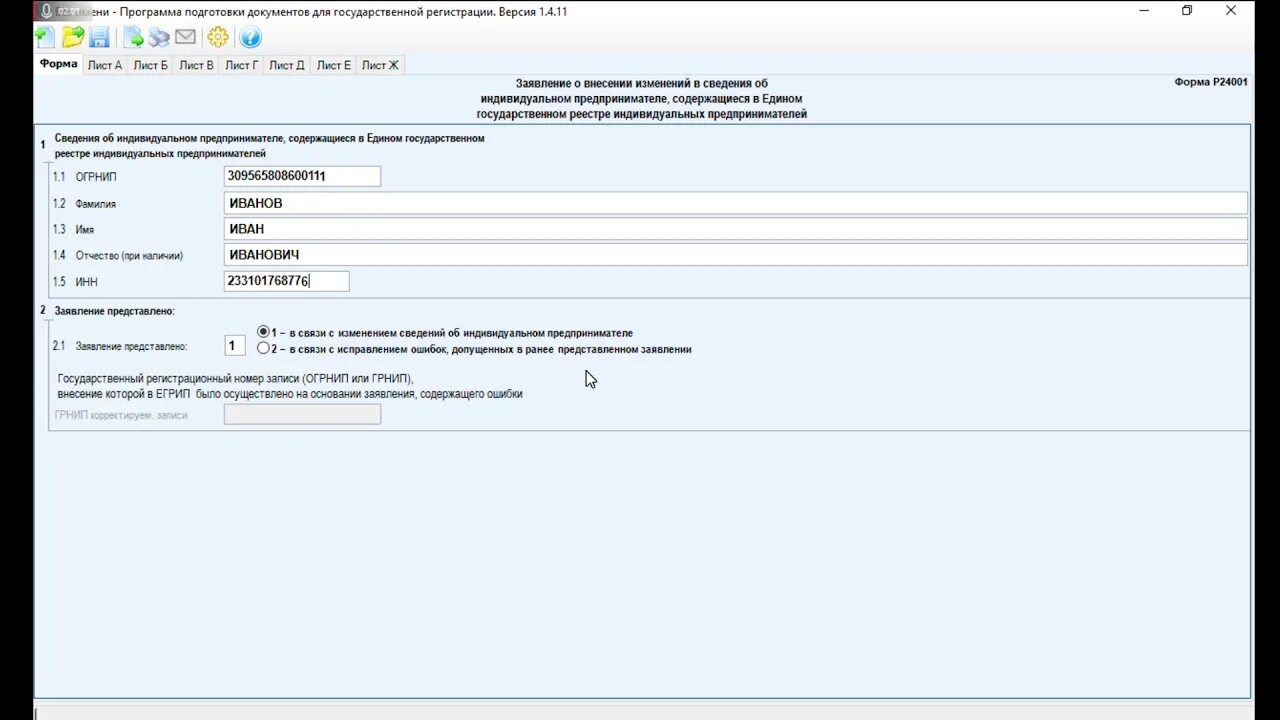Open existing document folder icon
Viewport: 1280px width, 720px height.
coord(73,37)
